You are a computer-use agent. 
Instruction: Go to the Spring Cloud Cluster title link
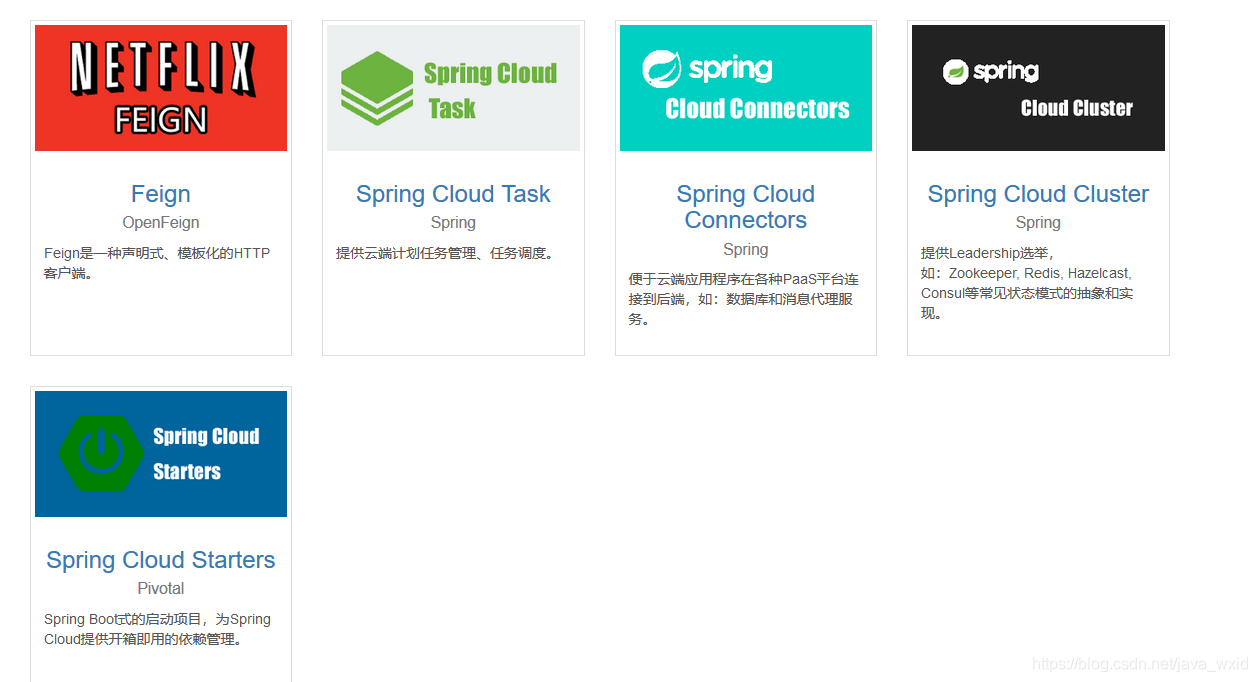1038,194
